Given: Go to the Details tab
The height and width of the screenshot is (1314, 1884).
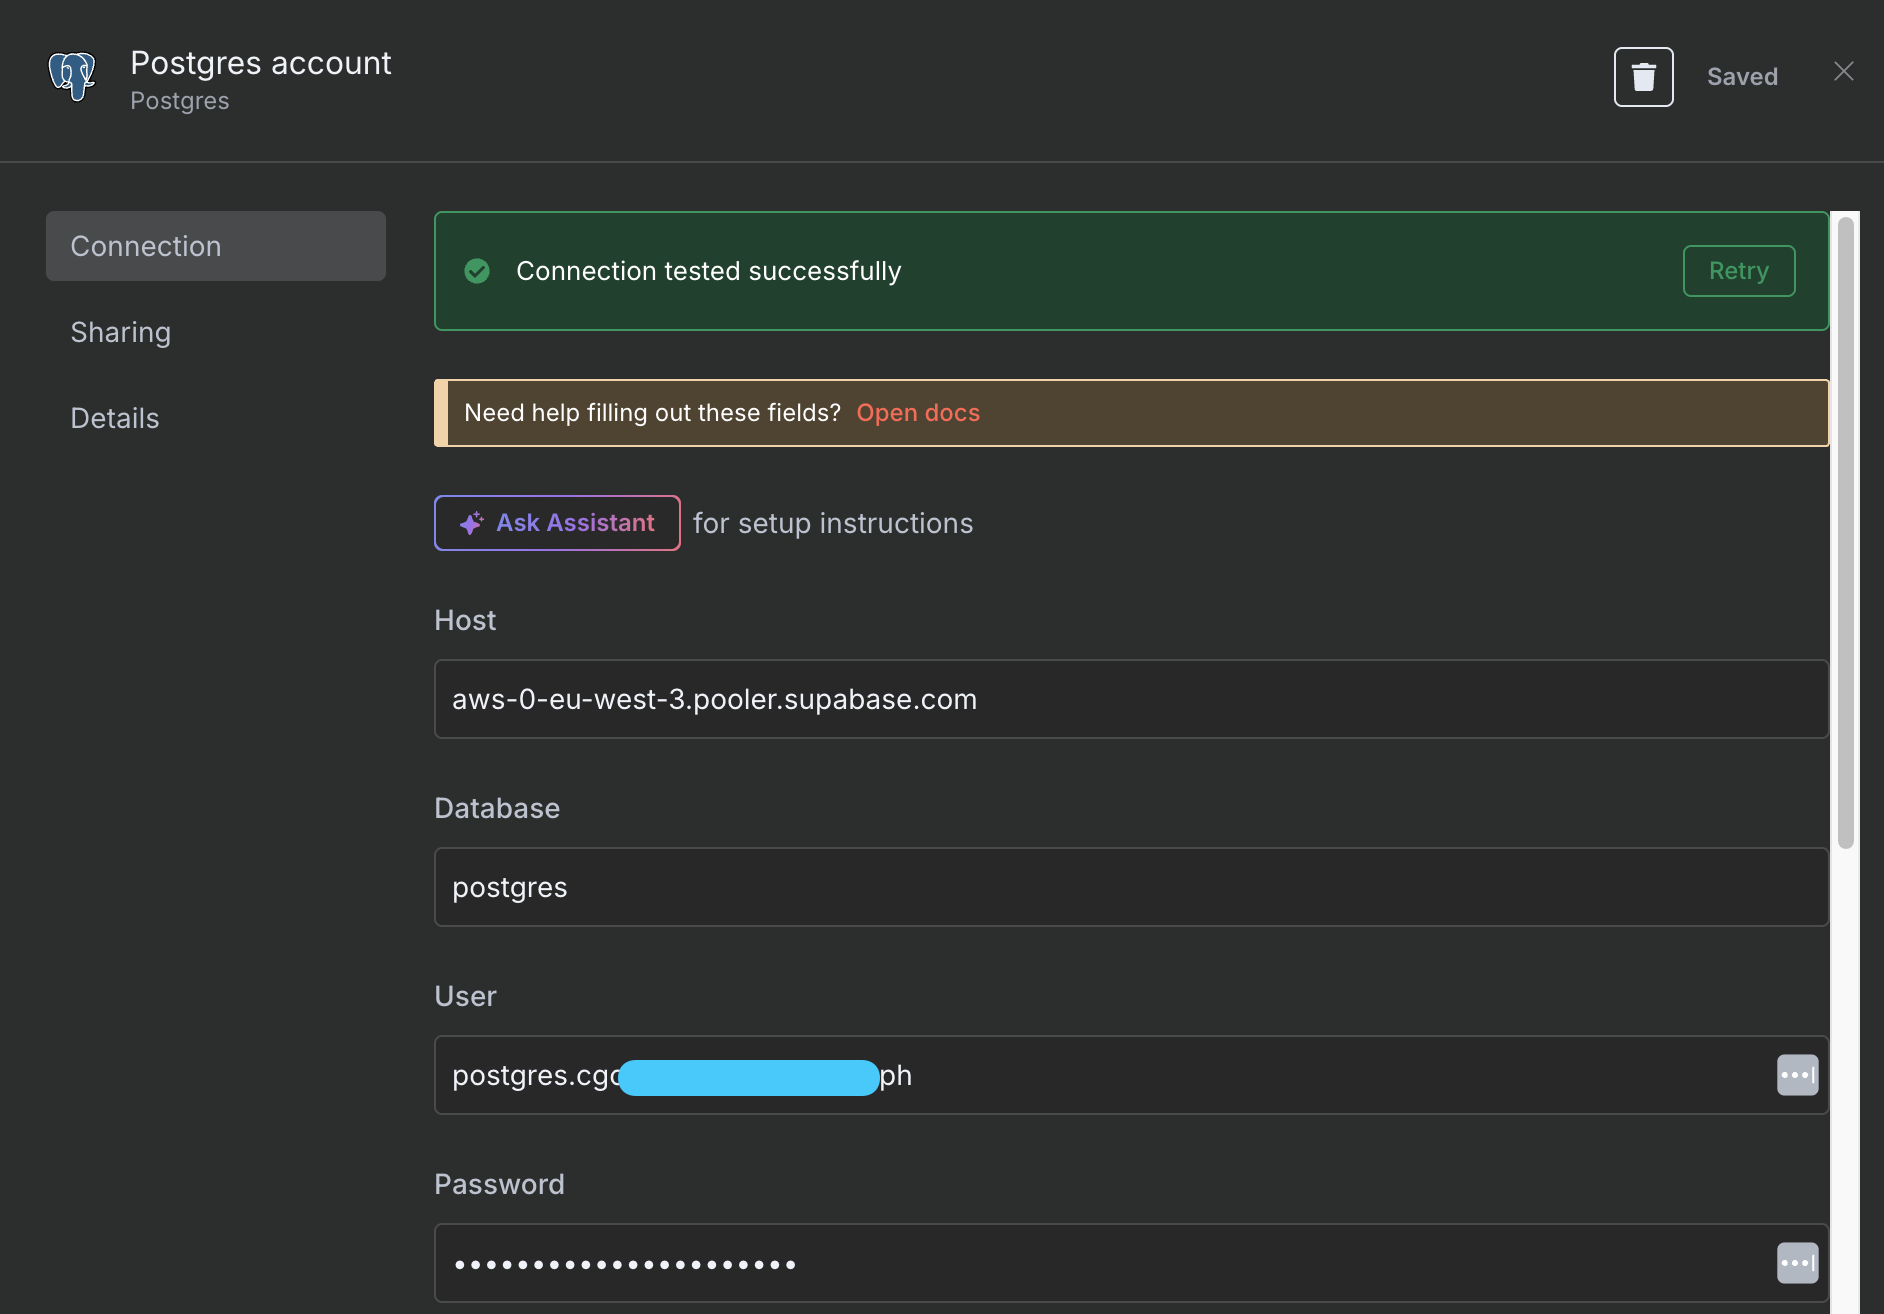Looking at the screenshot, I should (x=115, y=418).
